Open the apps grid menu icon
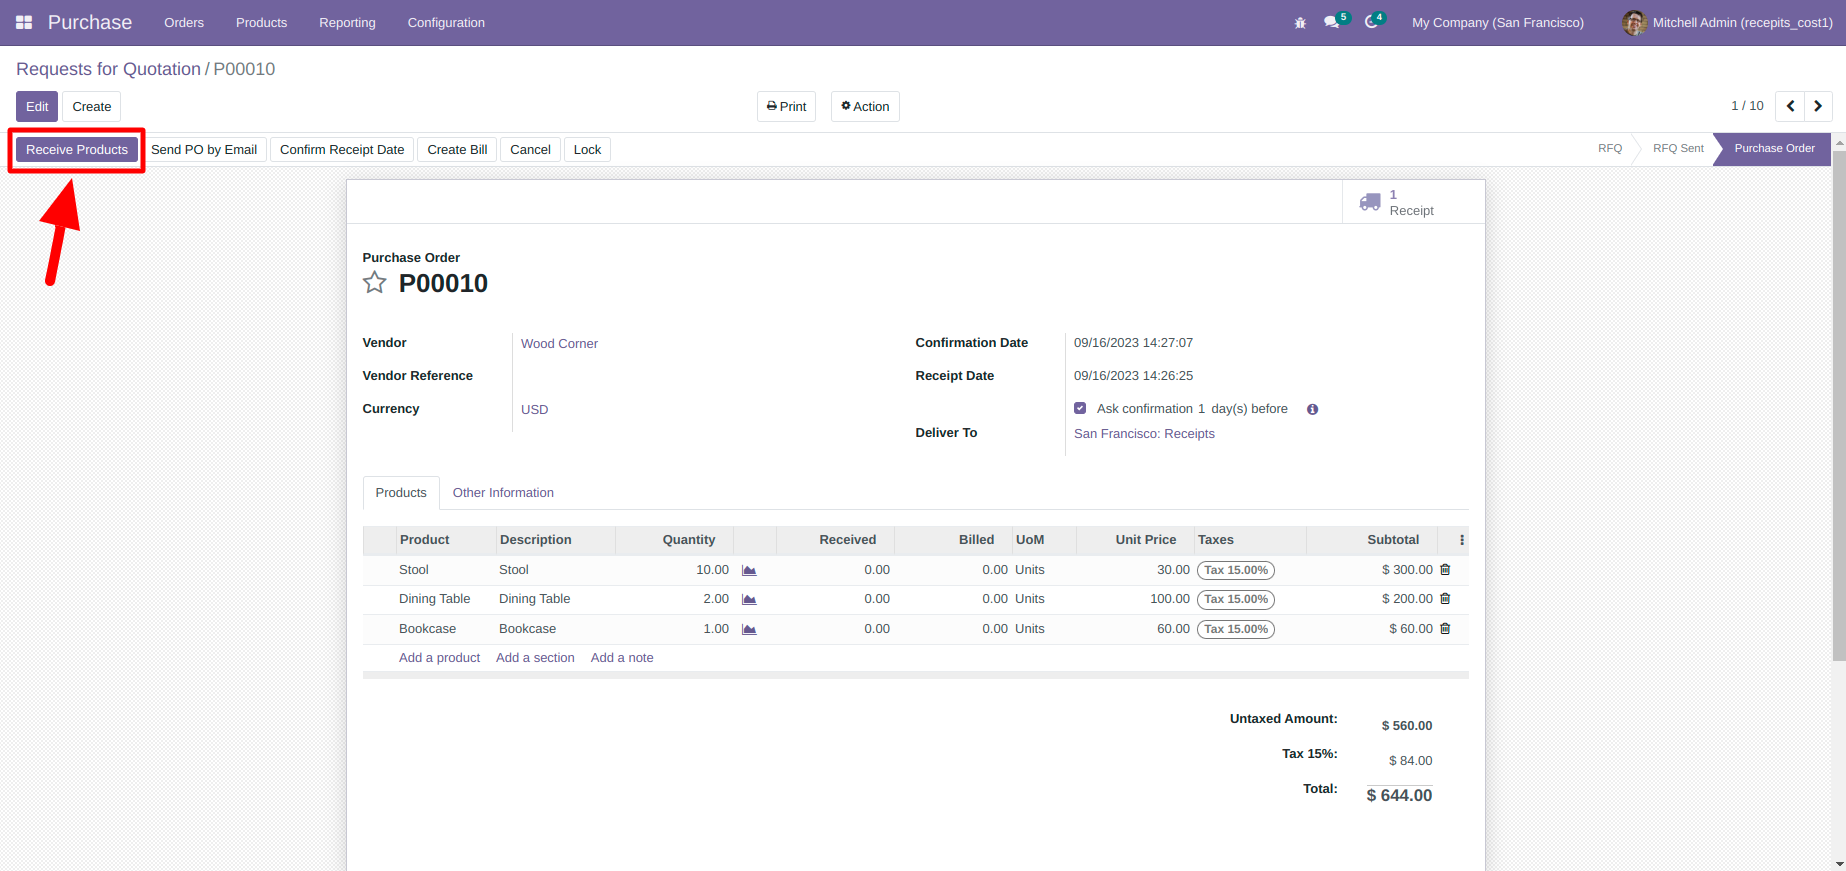The width and height of the screenshot is (1846, 871). click(24, 22)
